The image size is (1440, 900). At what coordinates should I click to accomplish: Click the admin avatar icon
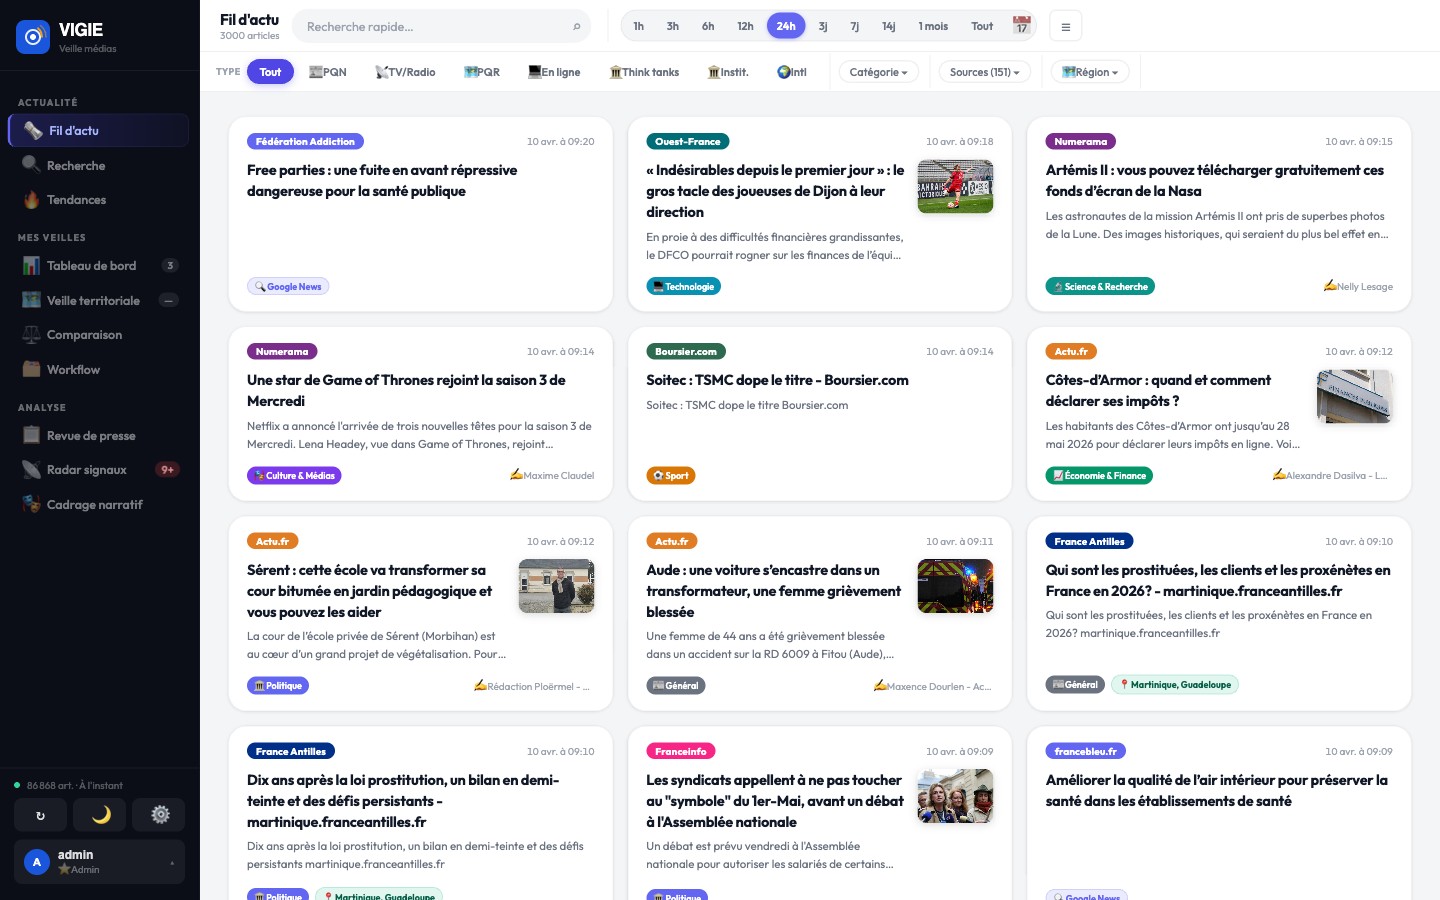pyautogui.click(x=37, y=862)
